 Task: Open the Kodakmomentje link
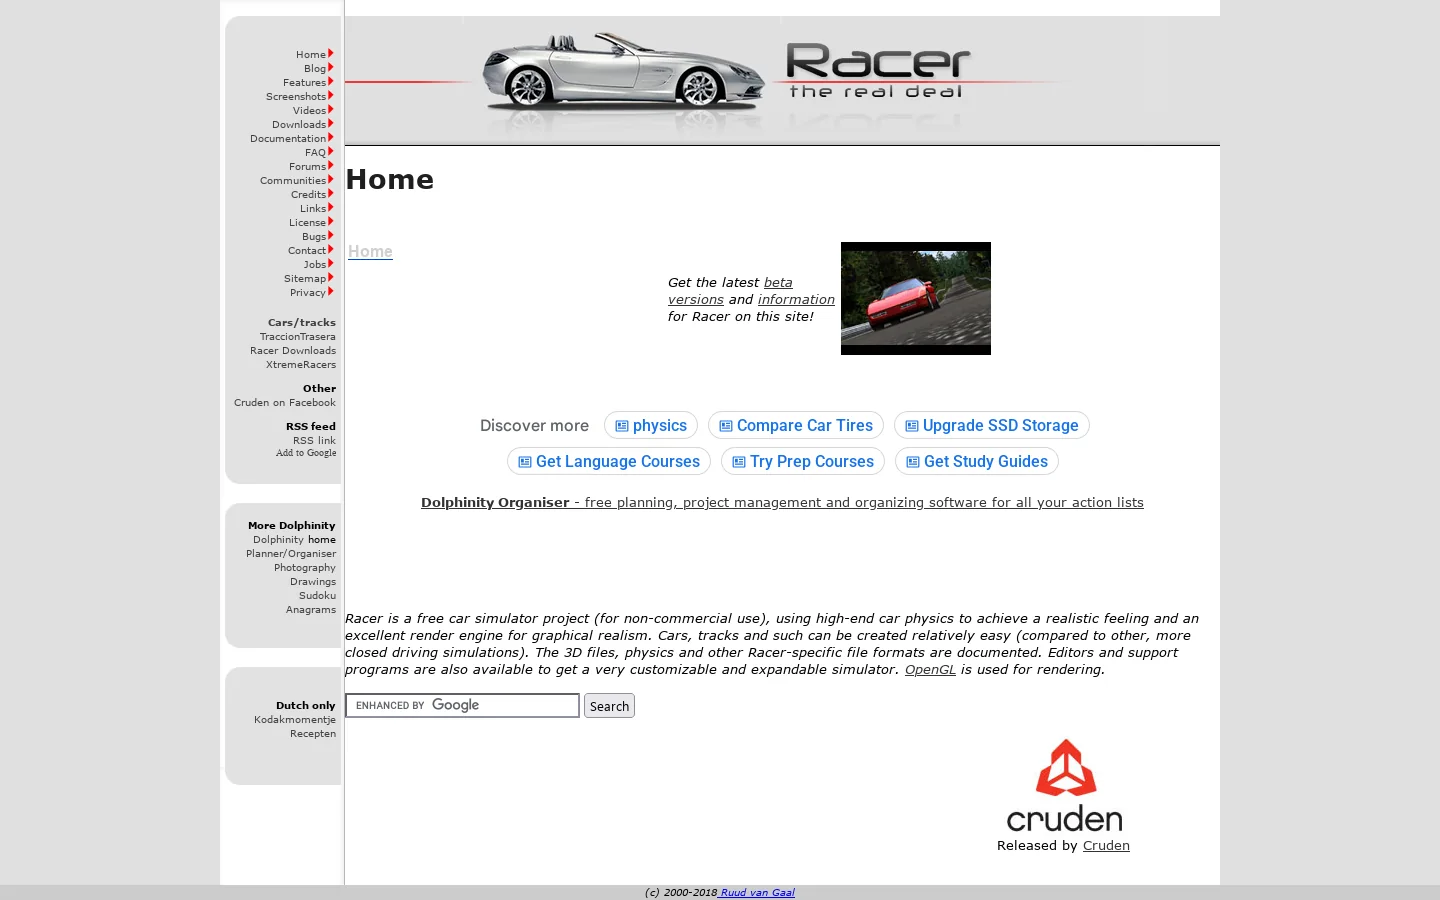(295, 720)
